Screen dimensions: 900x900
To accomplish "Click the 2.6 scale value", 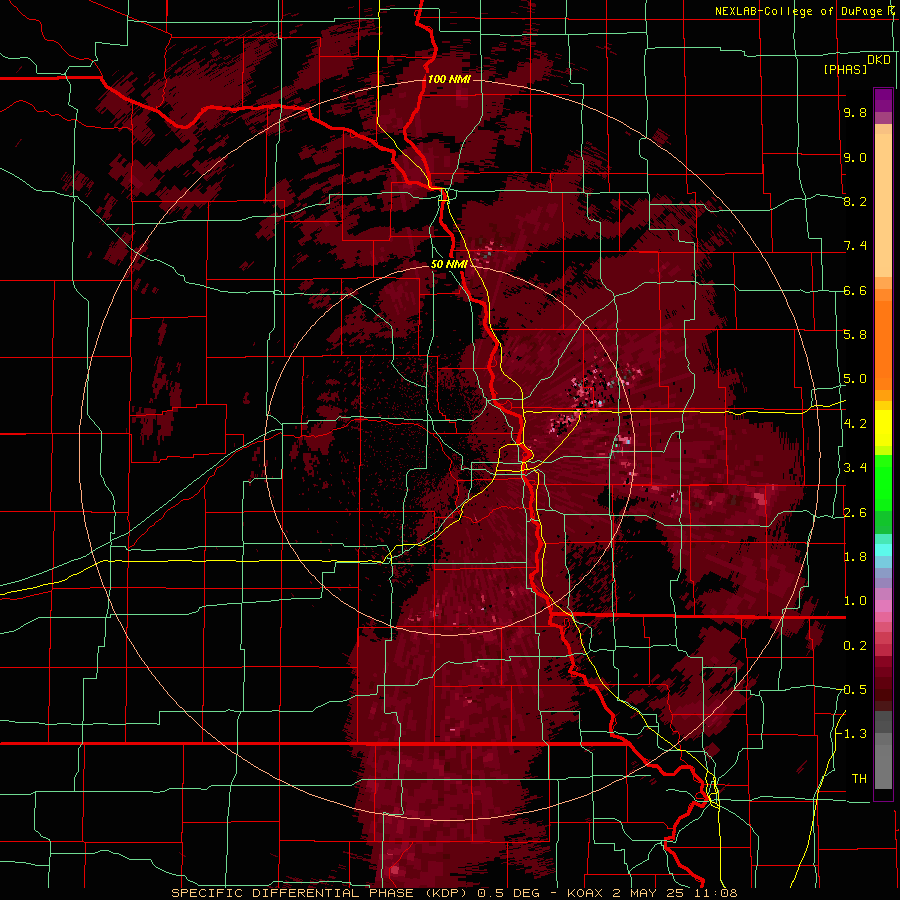I will tap(855, 513).
